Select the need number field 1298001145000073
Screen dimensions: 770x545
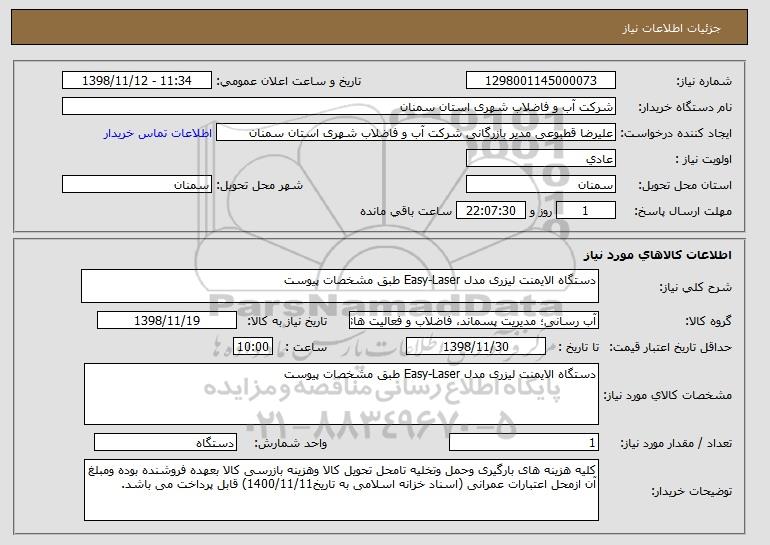click(541, 81)
